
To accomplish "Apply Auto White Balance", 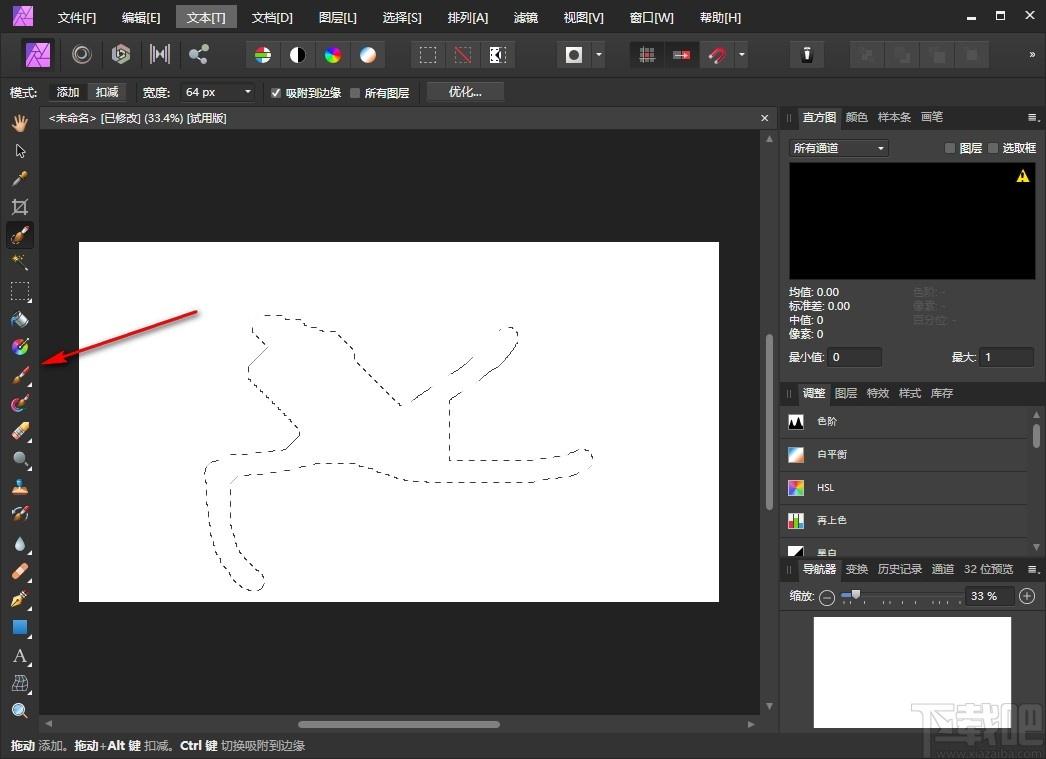I will (x=368, y=55).
